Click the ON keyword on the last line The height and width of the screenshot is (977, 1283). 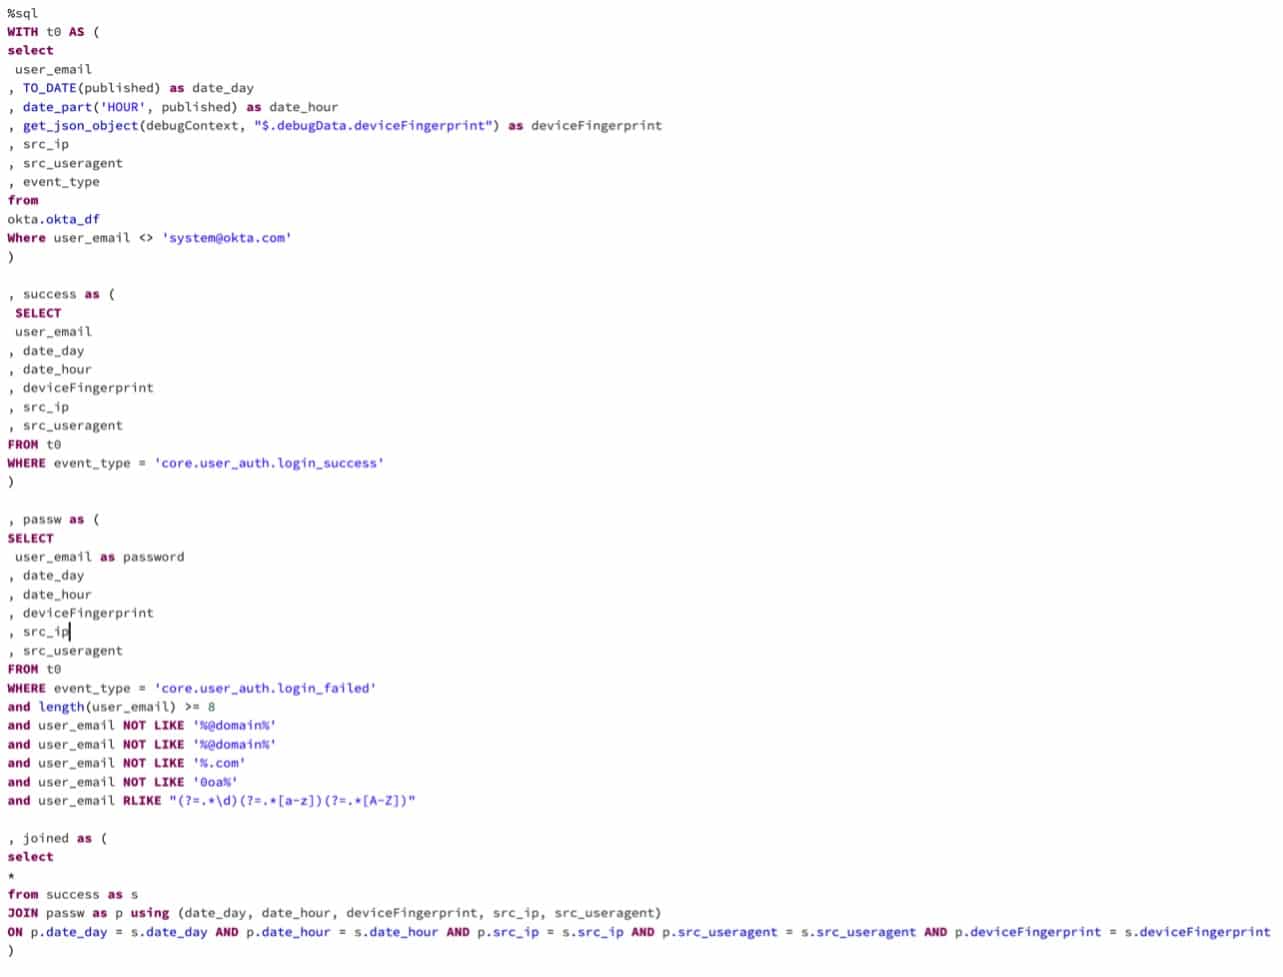[x=15, y=932]
